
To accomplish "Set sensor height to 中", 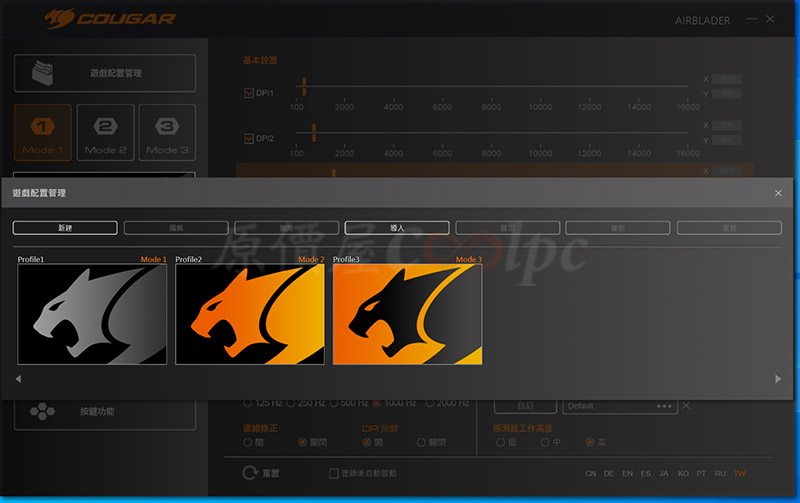I will (545, 442).
